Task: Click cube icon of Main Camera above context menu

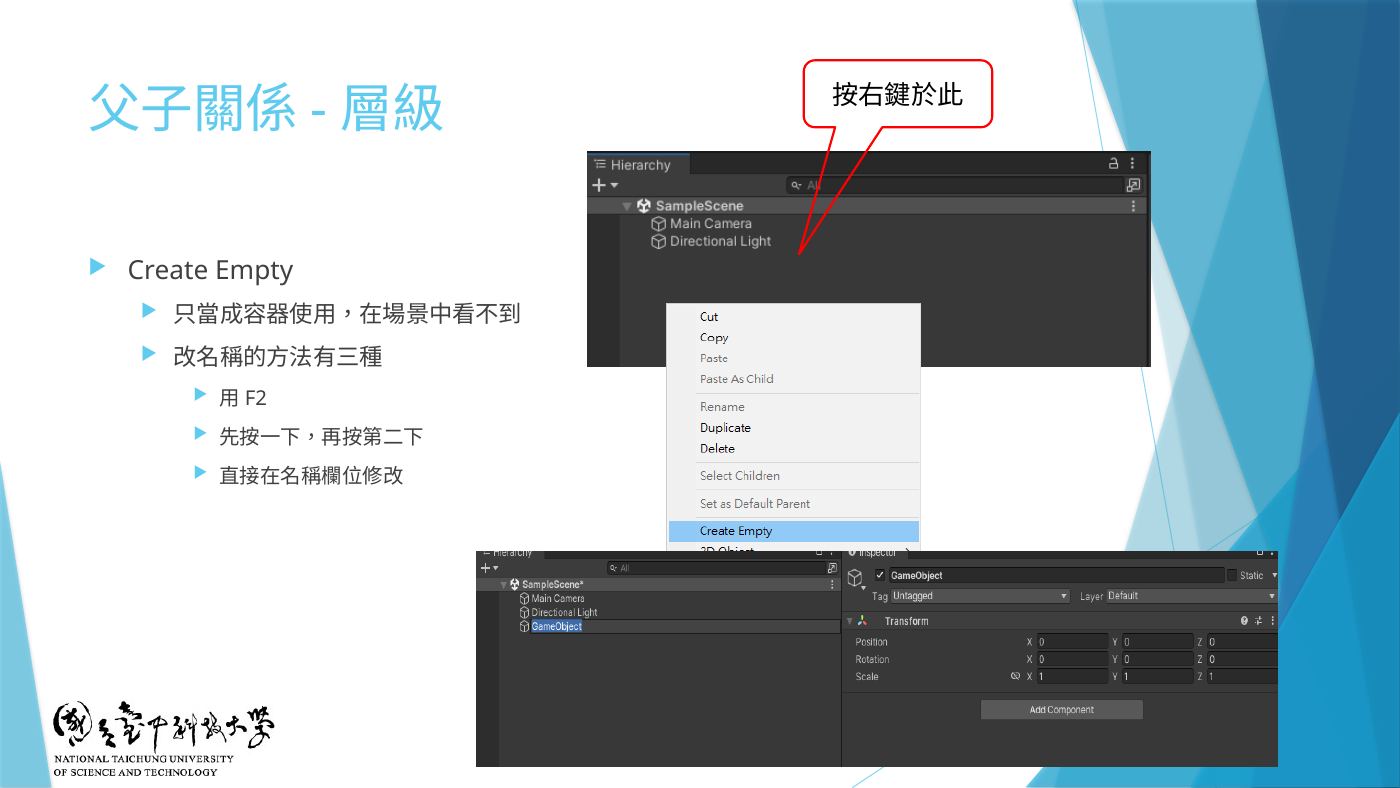Action: [x=658, y=224]
